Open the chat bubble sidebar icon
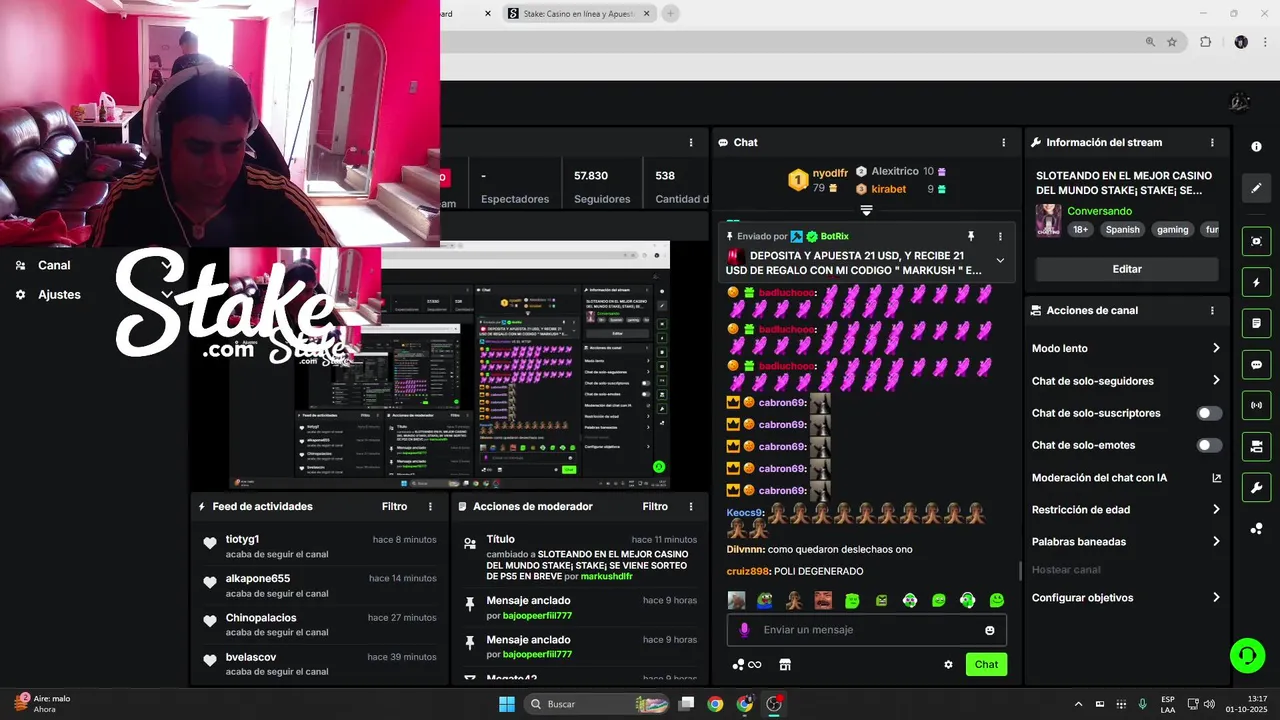The height and width of the screenshot is (720, 1280). pos(1256,364)
